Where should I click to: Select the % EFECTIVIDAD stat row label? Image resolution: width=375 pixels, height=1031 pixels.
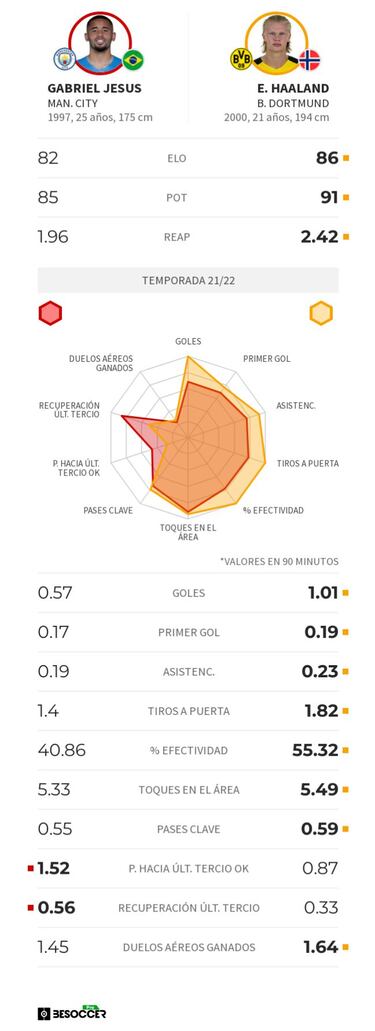click(x=189, y=750)
